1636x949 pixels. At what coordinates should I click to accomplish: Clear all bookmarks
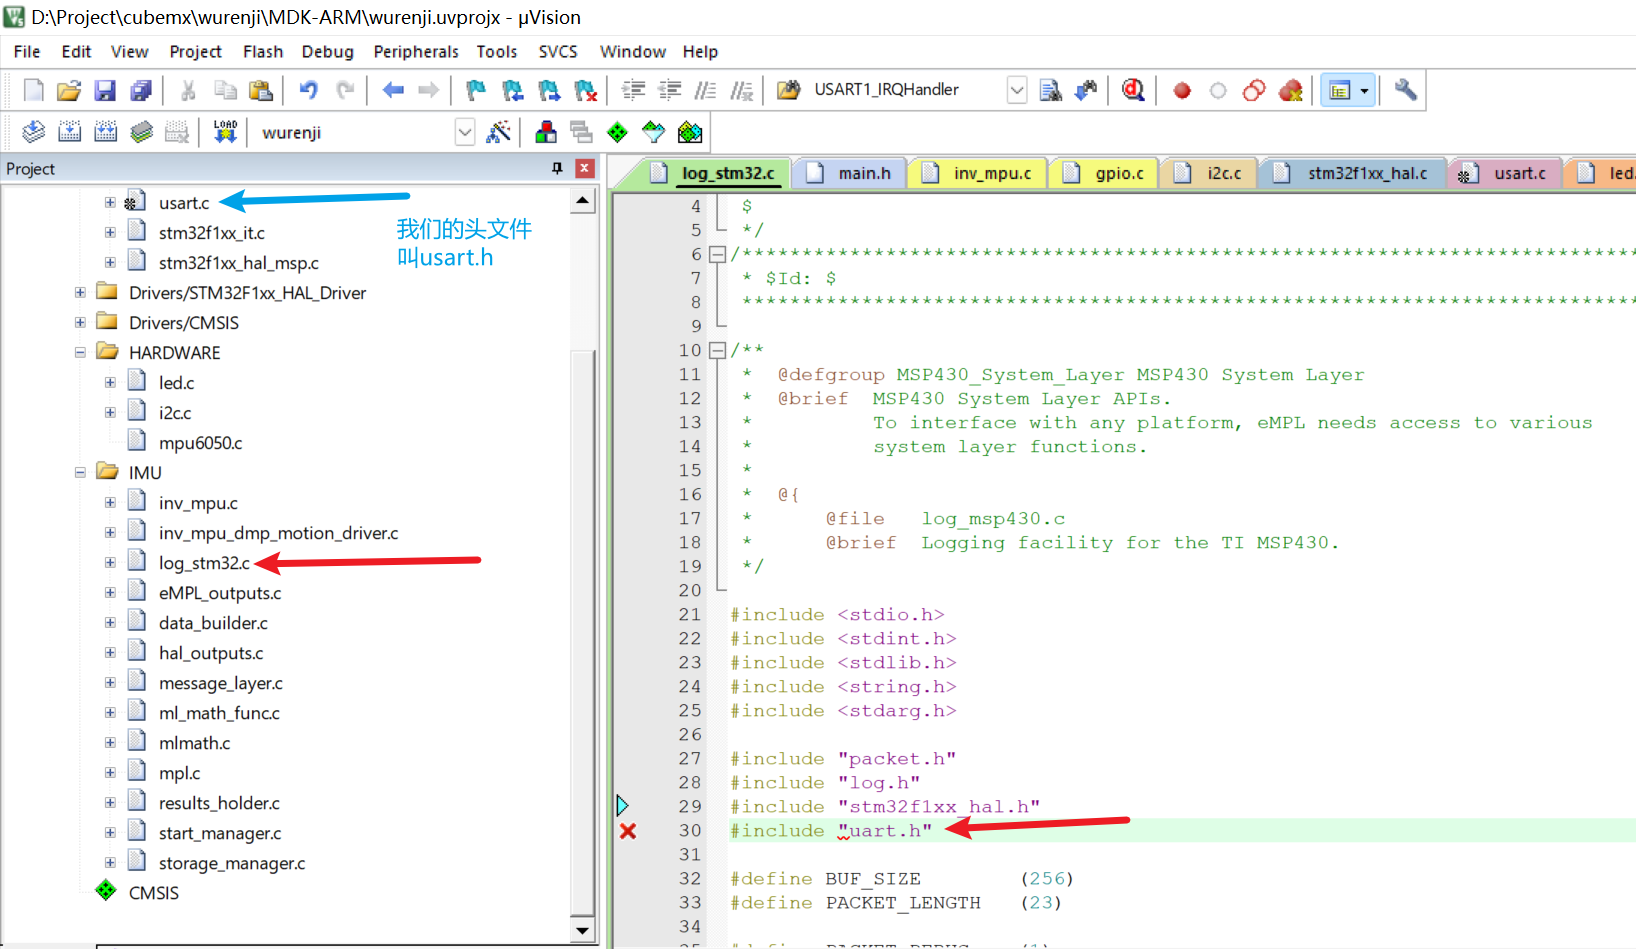586,90
